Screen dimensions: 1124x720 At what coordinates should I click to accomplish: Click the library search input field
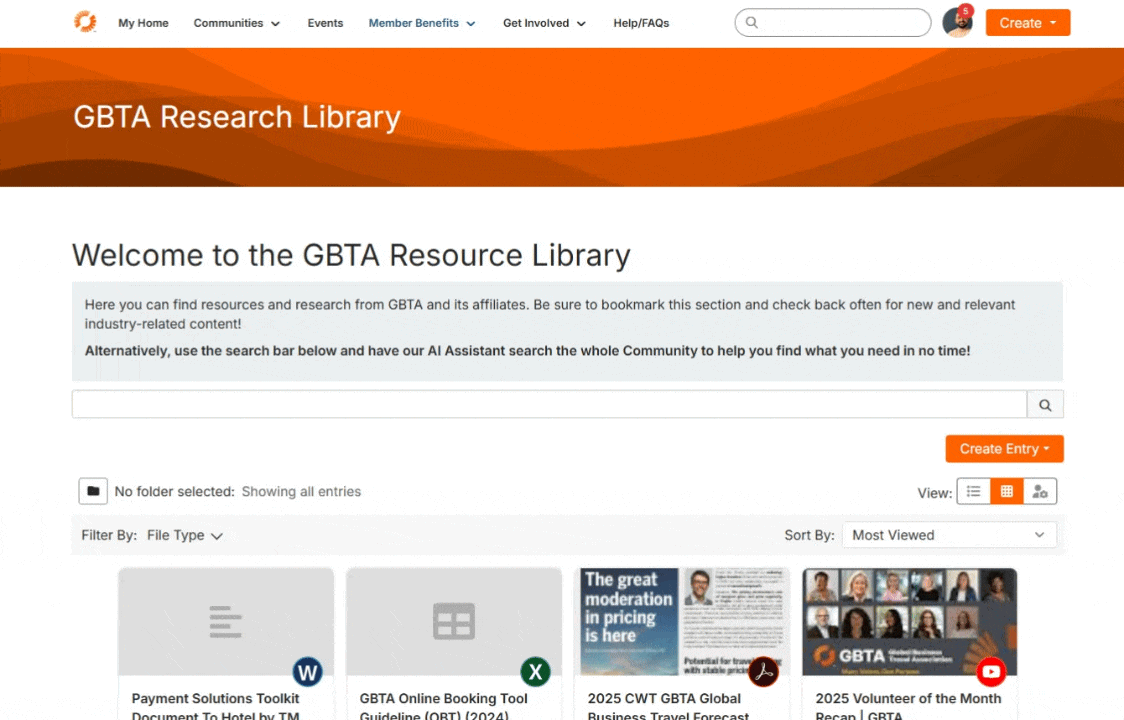point(549,404)
